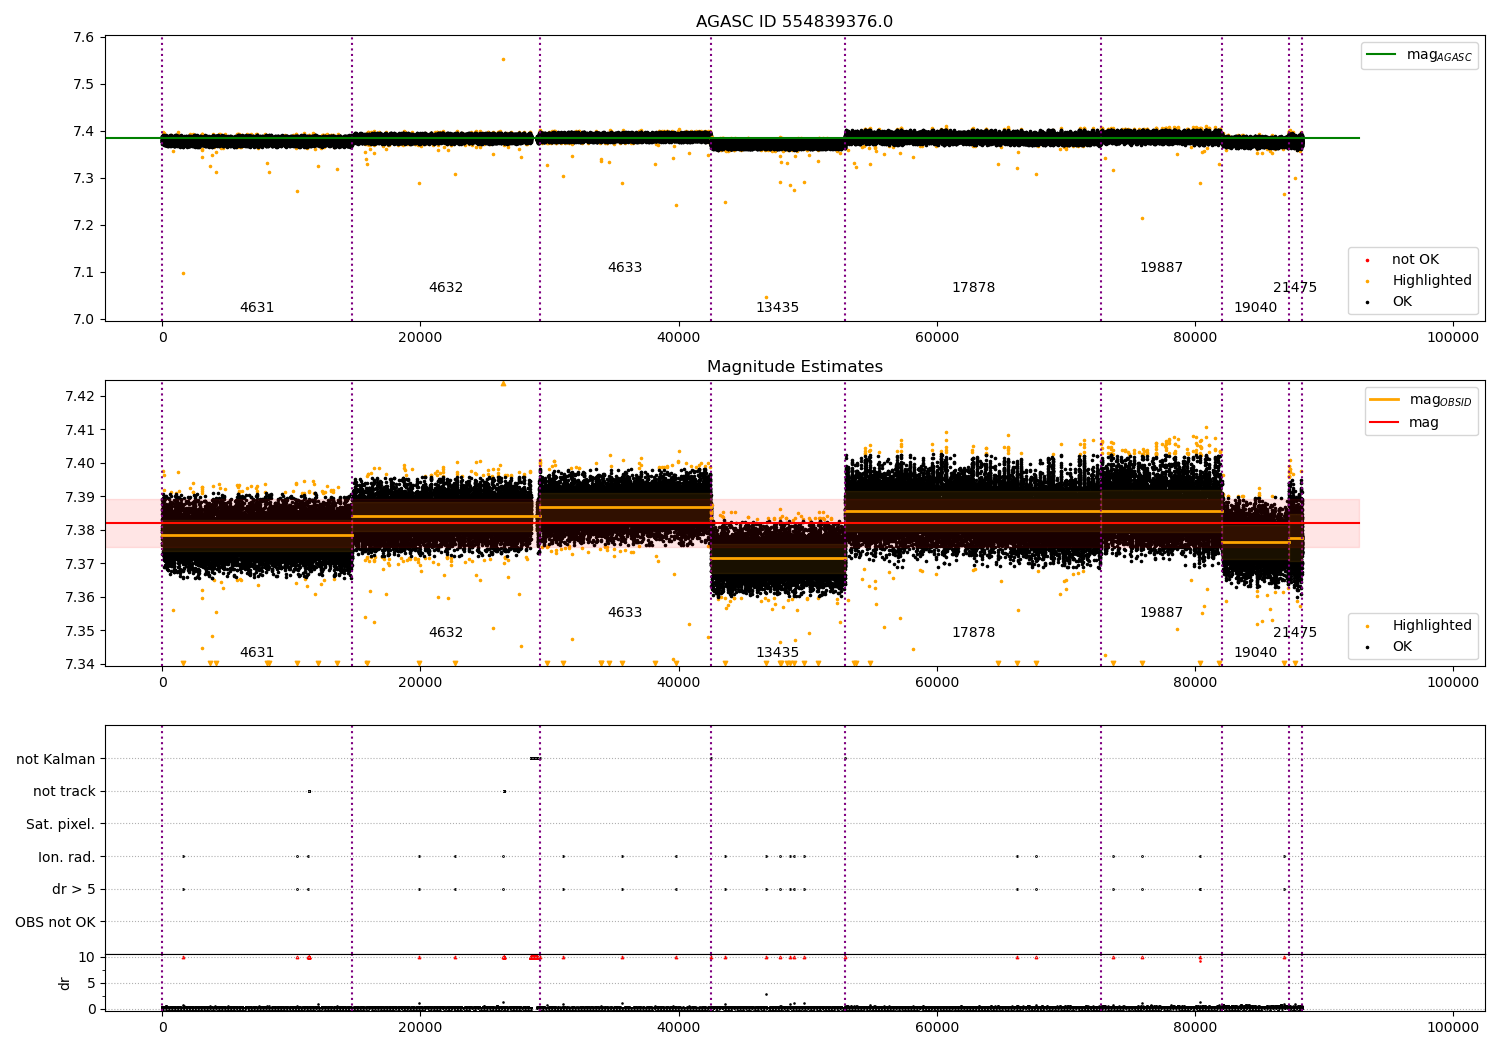Click the 'not Kalman' axis label
Viewport: 1500px width, 1050px height.
pos(56,759)
